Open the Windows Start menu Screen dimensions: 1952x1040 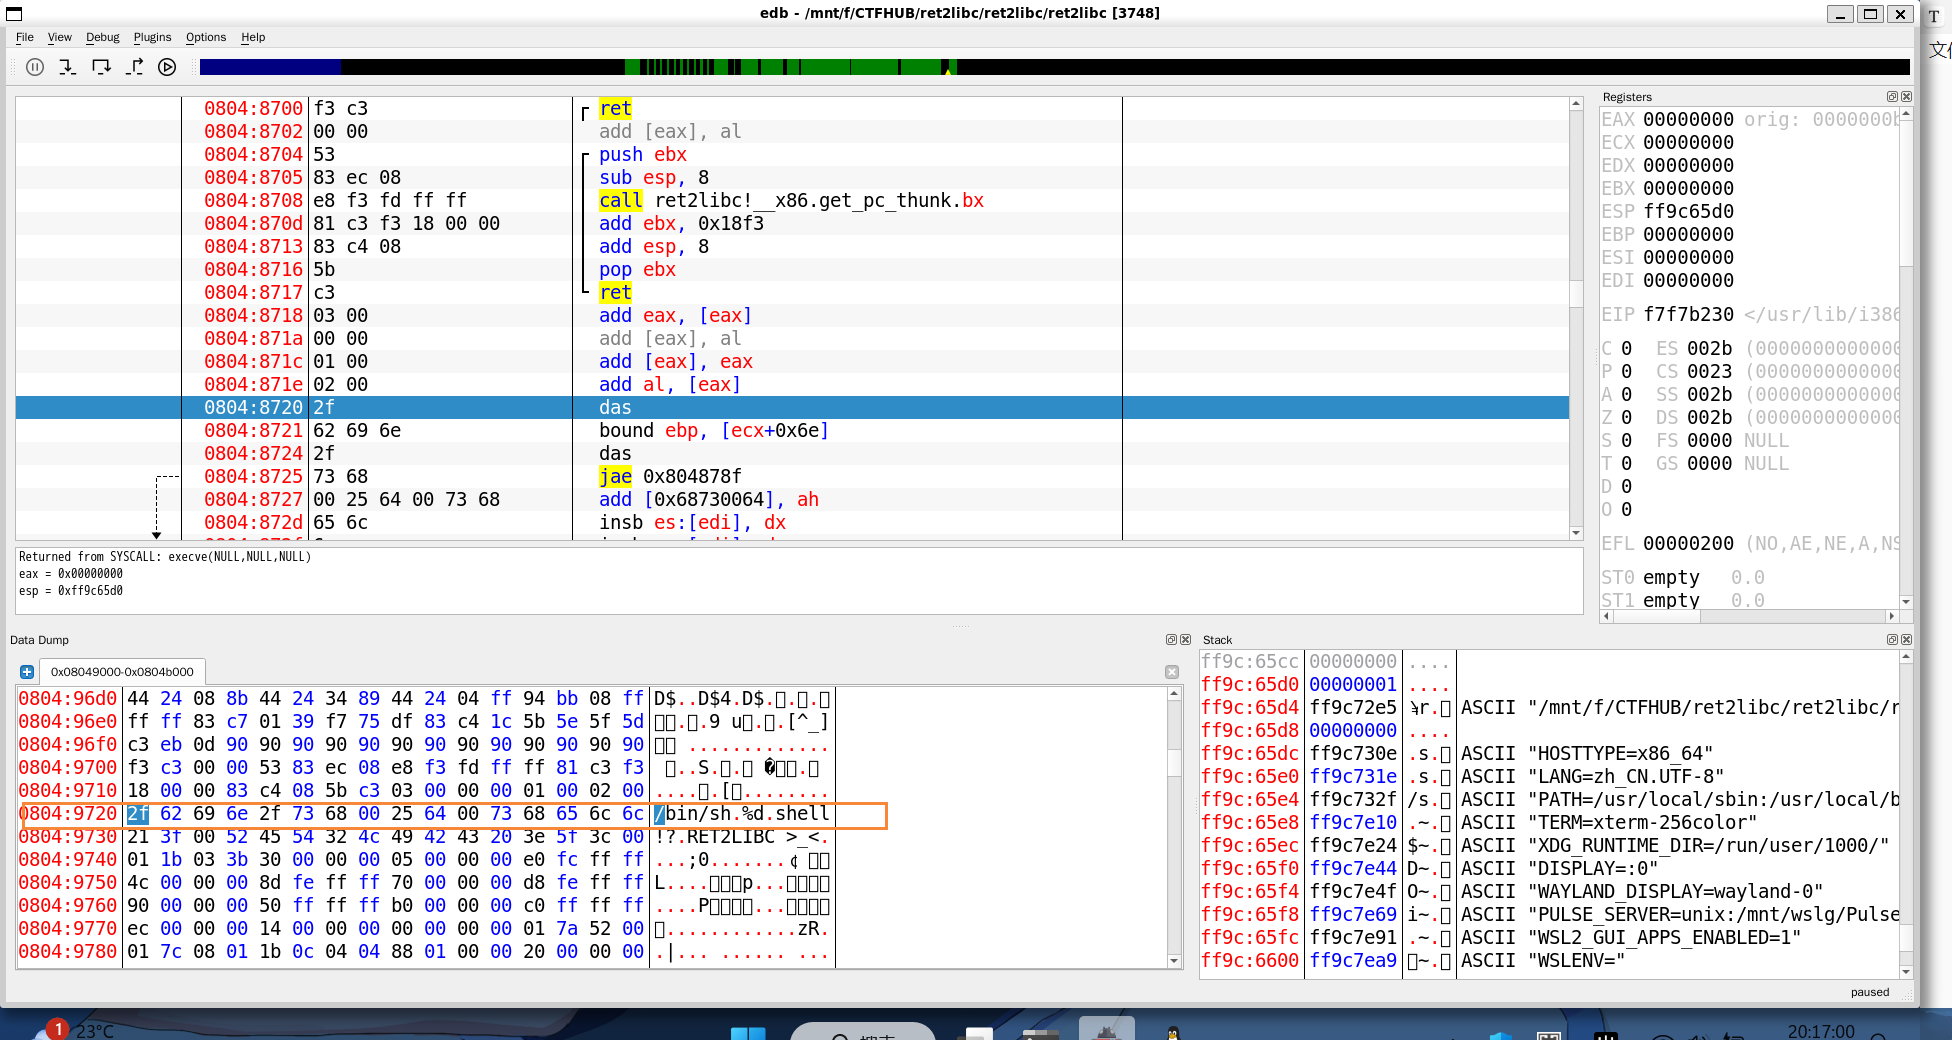click(x=748, y=1032)
